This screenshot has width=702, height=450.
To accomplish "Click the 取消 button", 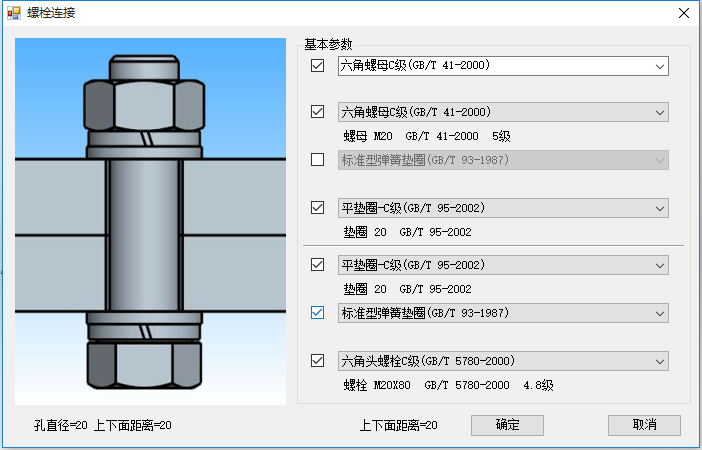I will point(644,425).
